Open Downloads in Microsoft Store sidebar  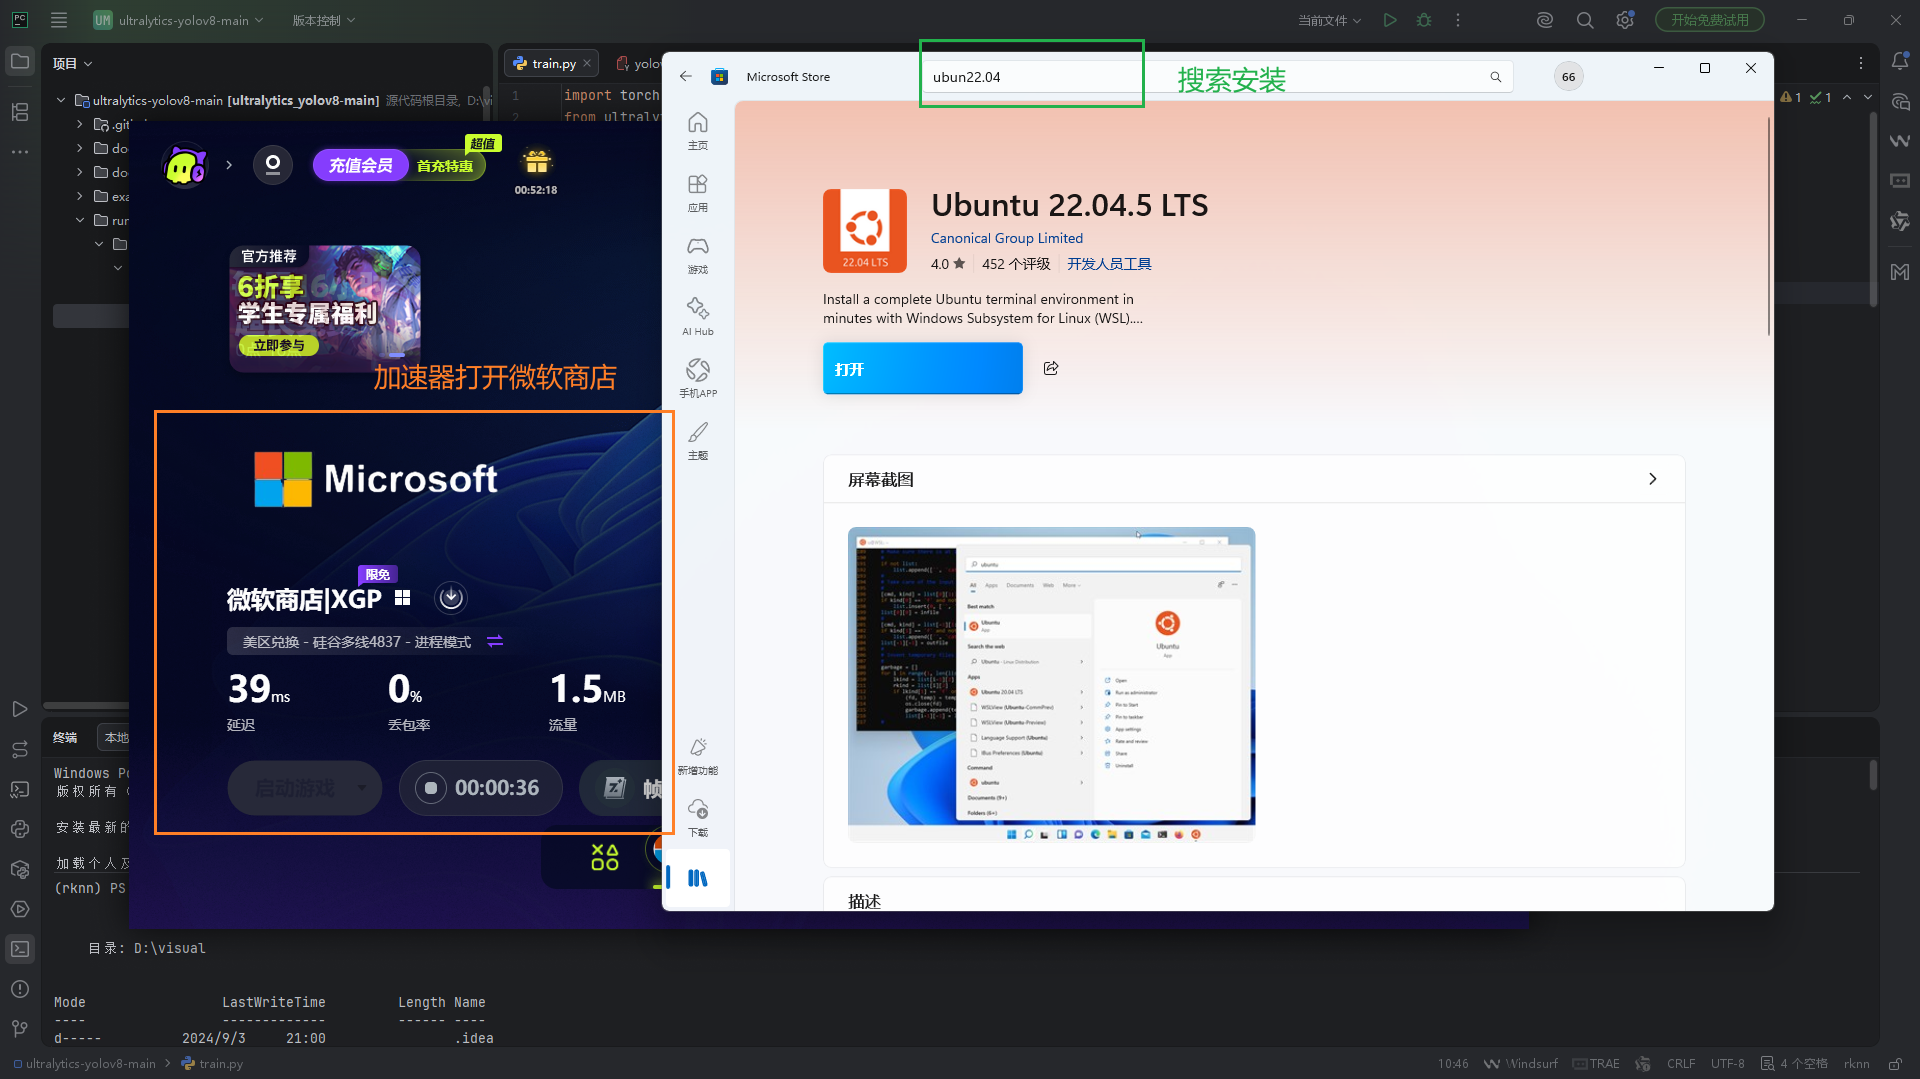click(x=697, y=816)
